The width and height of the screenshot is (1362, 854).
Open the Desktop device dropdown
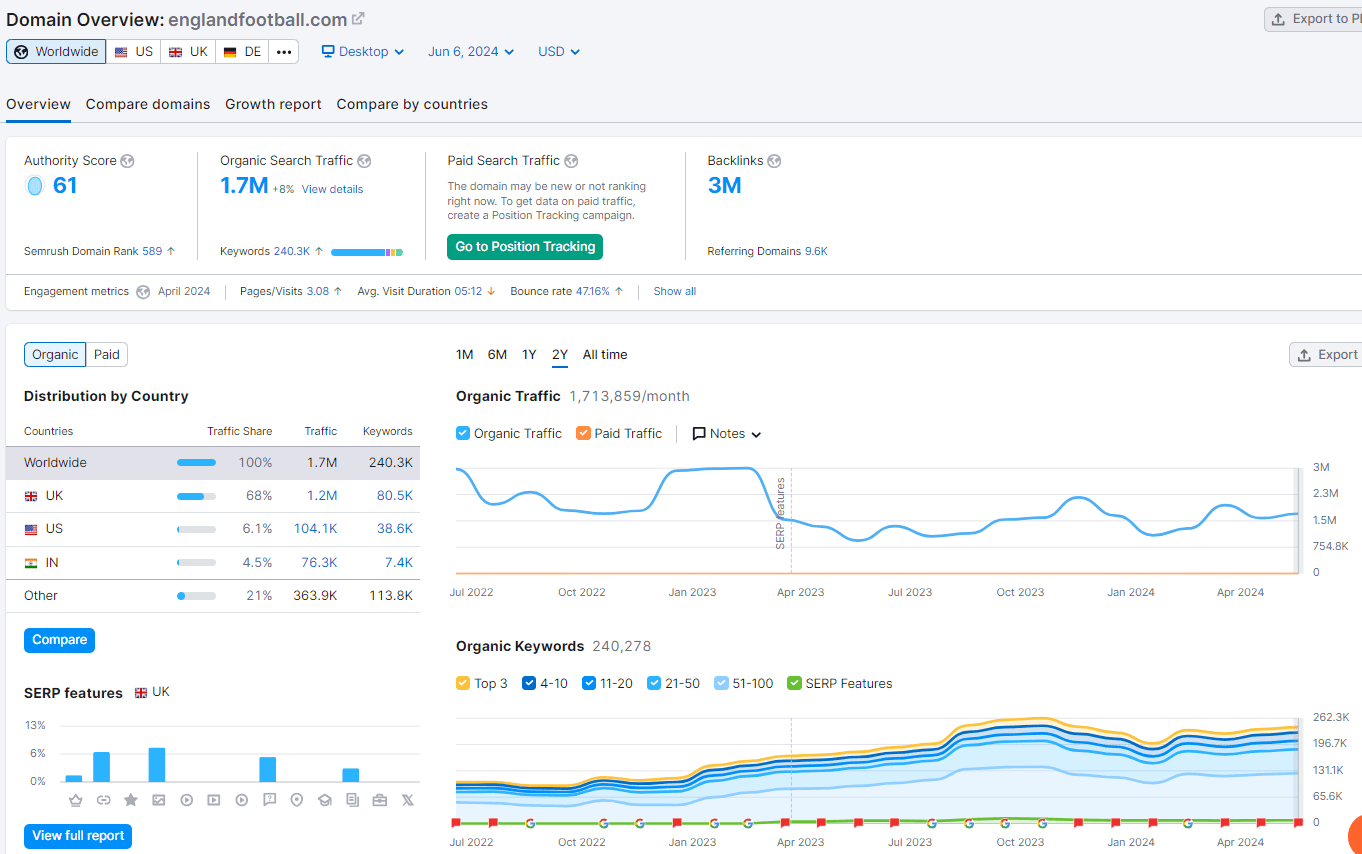tap(362, 52)
